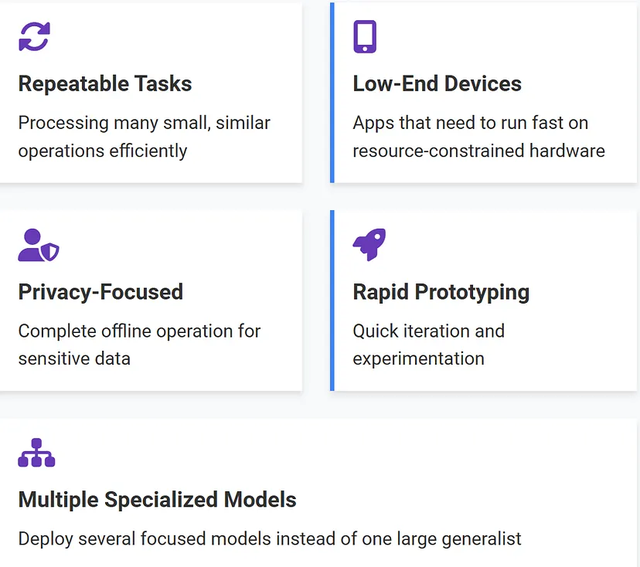Select the Privacy-Focused heading
Viewport: 640px width, 567px height.
click(x=100, y=292)
